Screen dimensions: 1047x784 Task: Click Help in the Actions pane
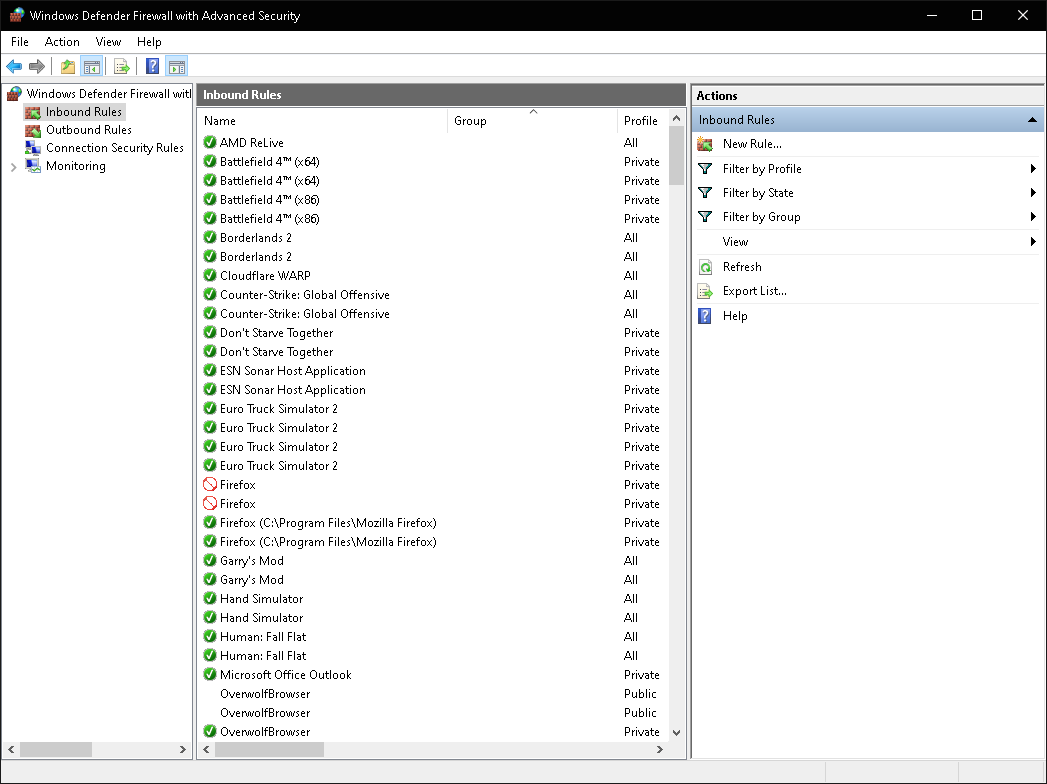click(735, 316)
